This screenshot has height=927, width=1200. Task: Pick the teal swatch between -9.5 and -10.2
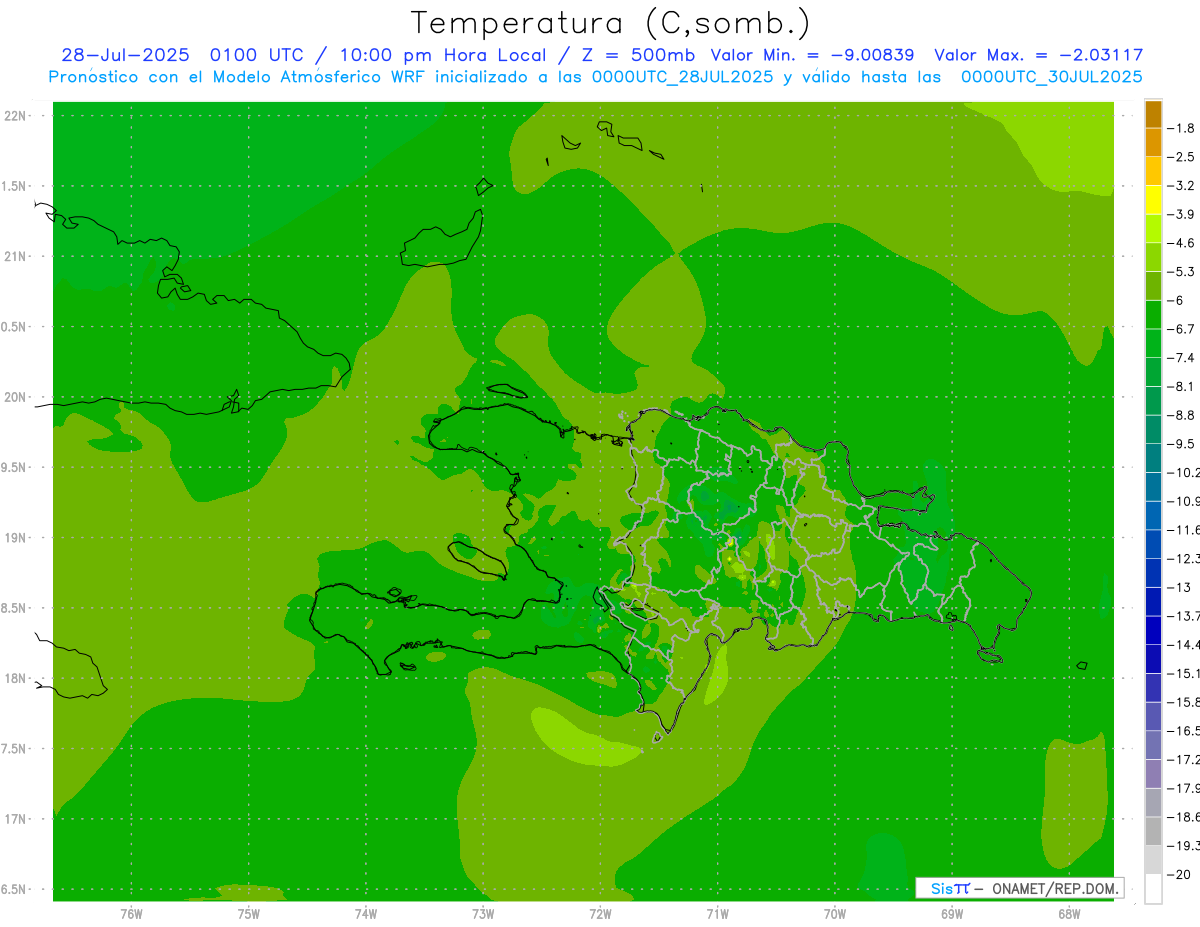tap(1153, 458)
